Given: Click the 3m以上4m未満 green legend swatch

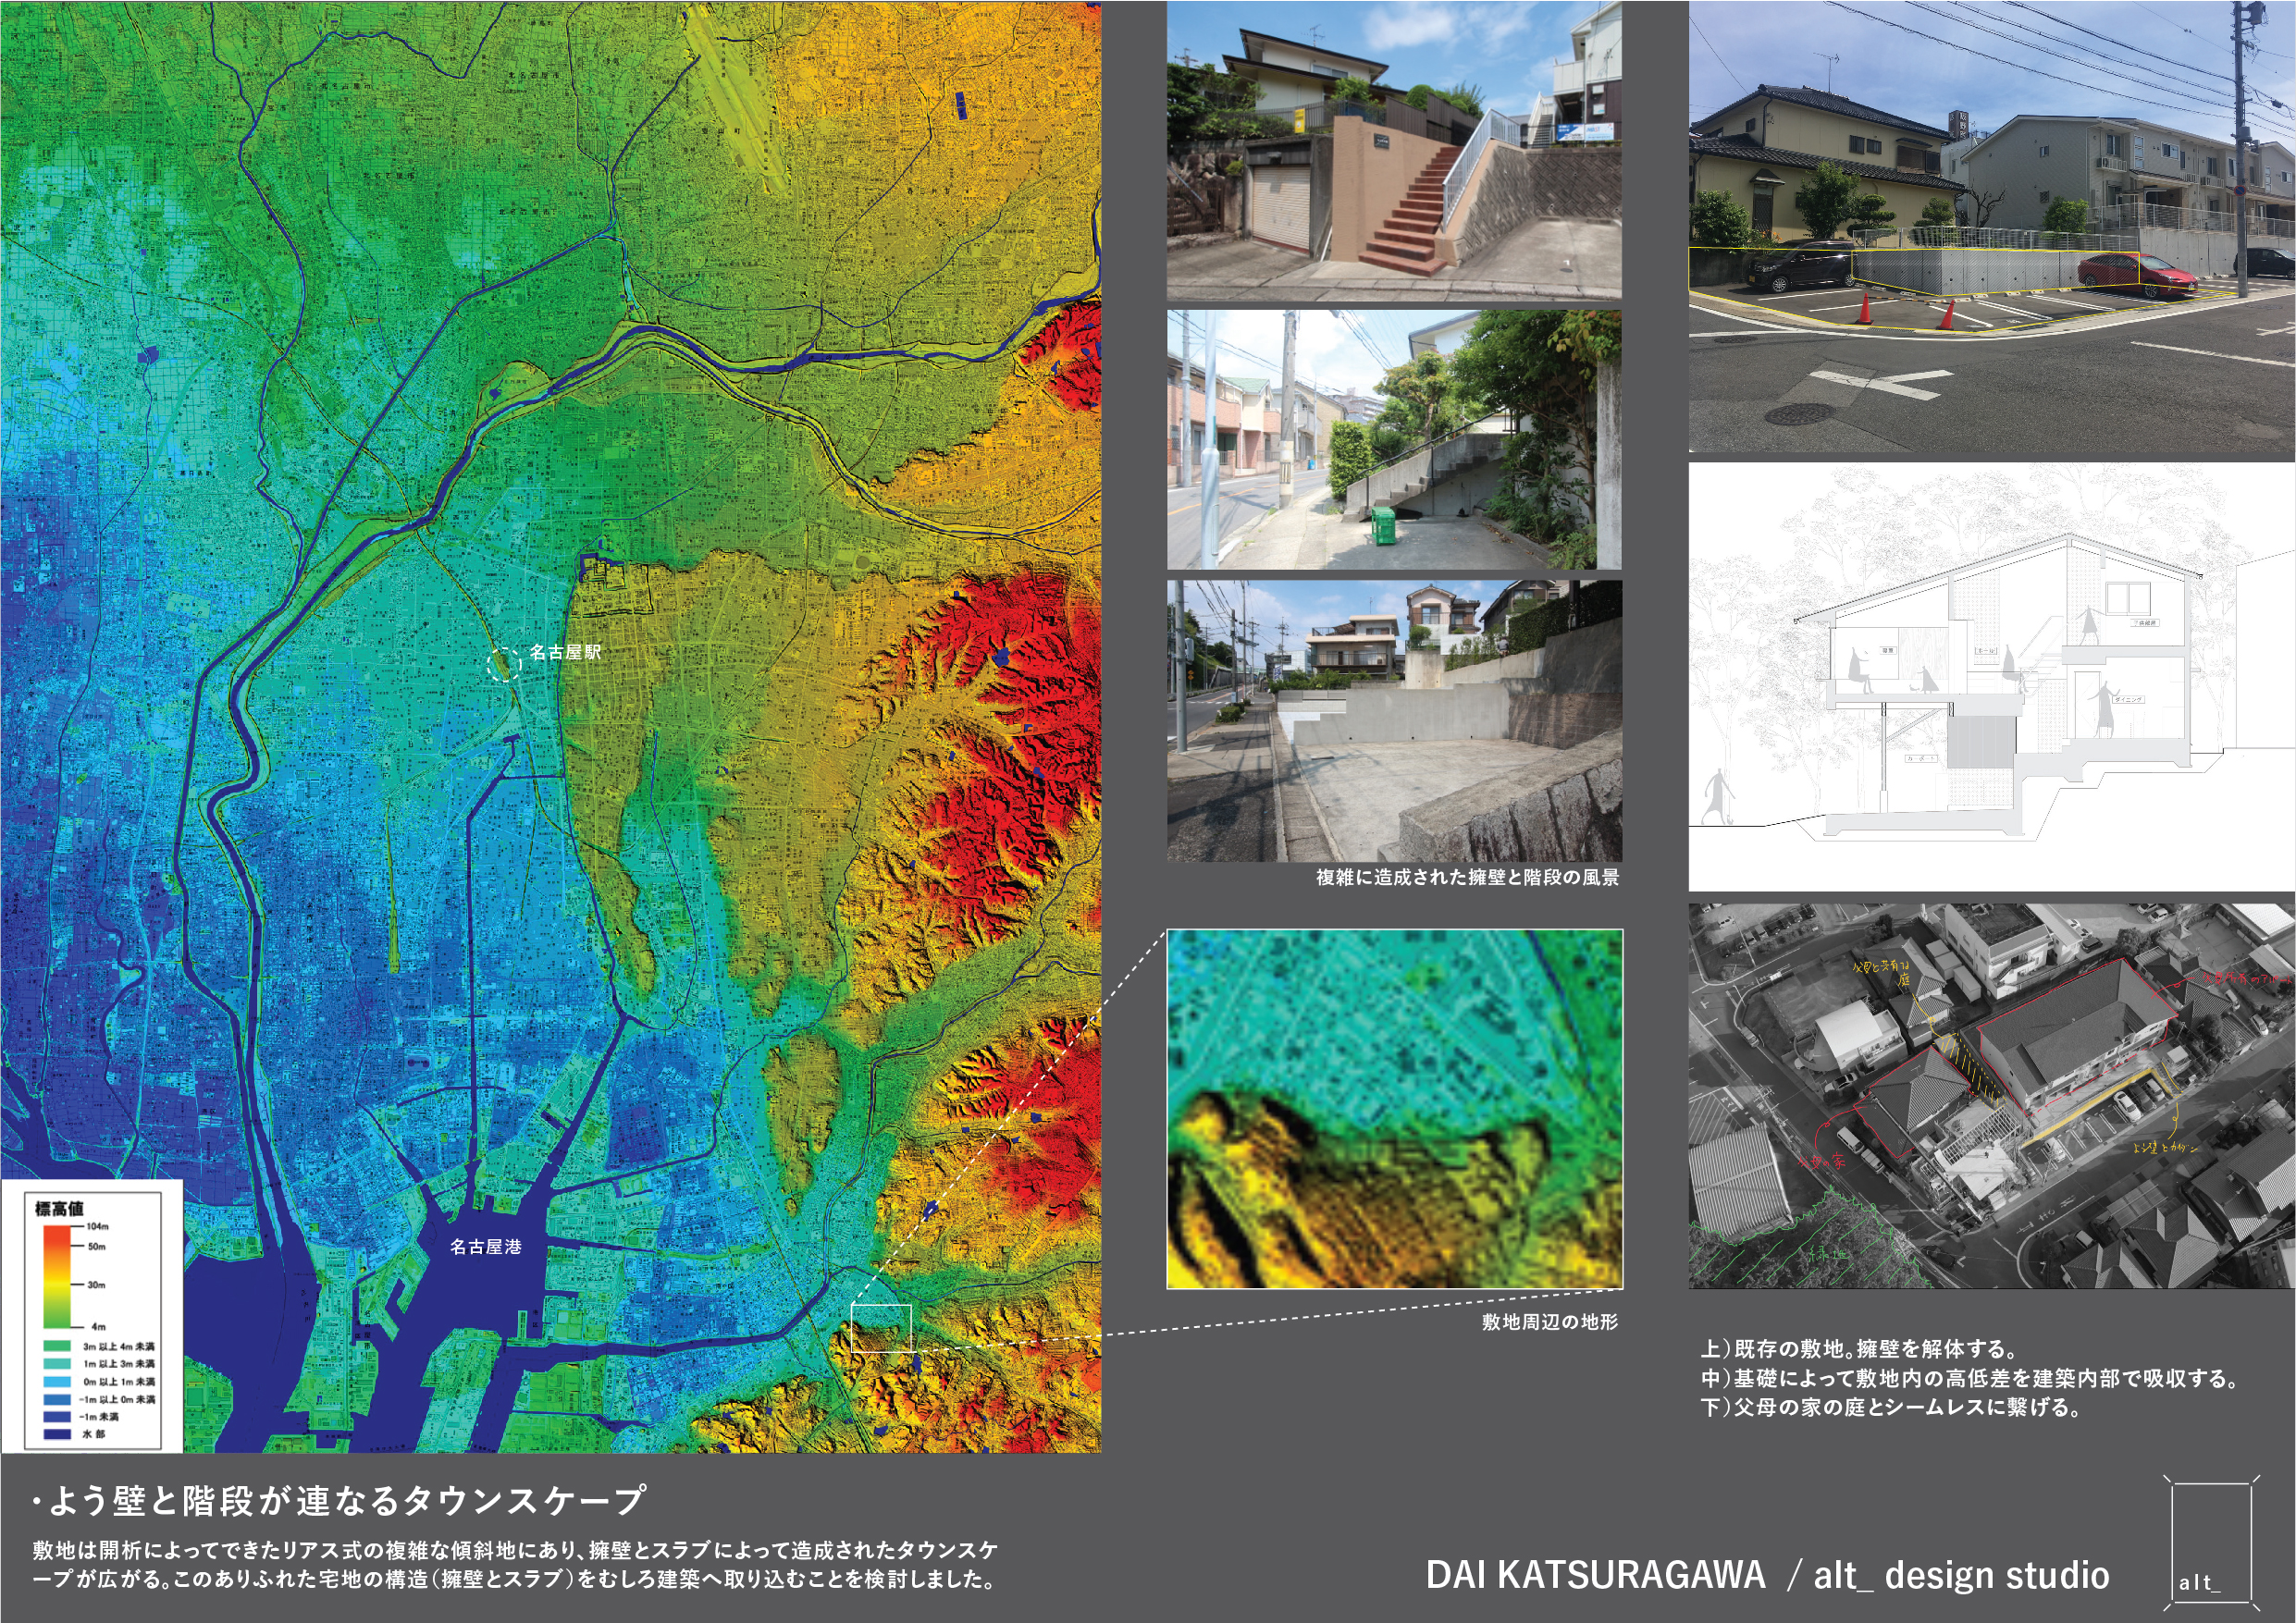Looking at the screenshot, I should pyautogui.click(x=57, y=1346).
